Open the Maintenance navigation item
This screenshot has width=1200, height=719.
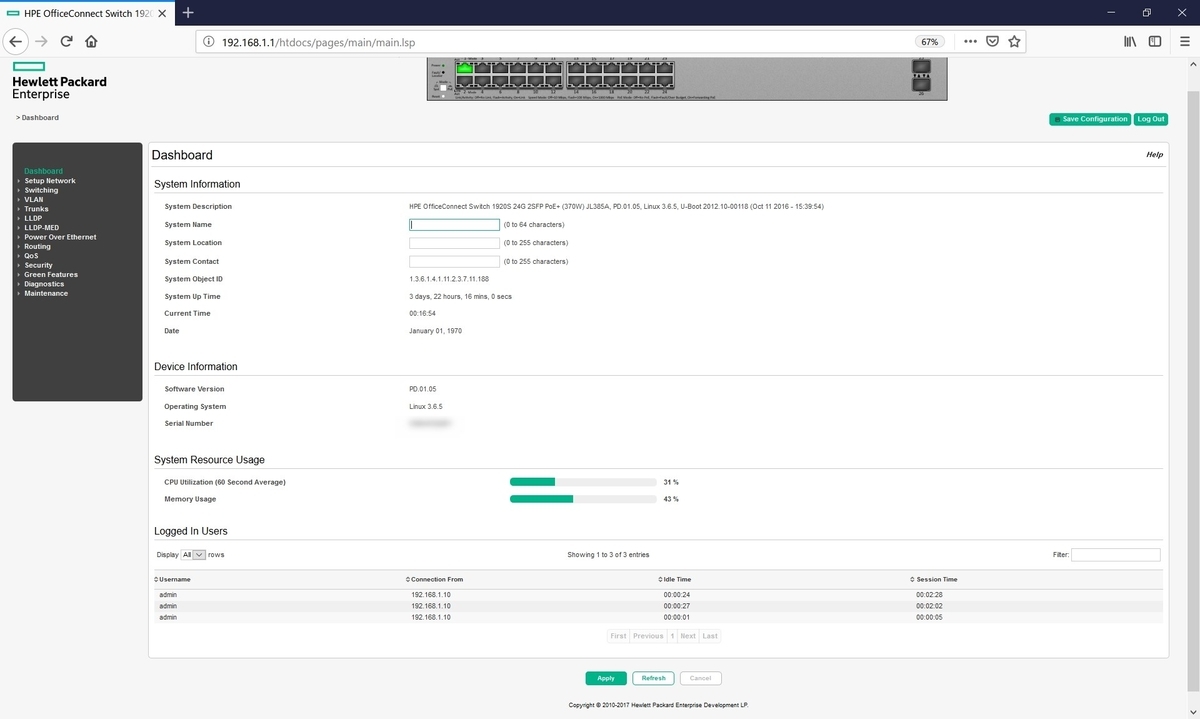click(x=46, y=293)
